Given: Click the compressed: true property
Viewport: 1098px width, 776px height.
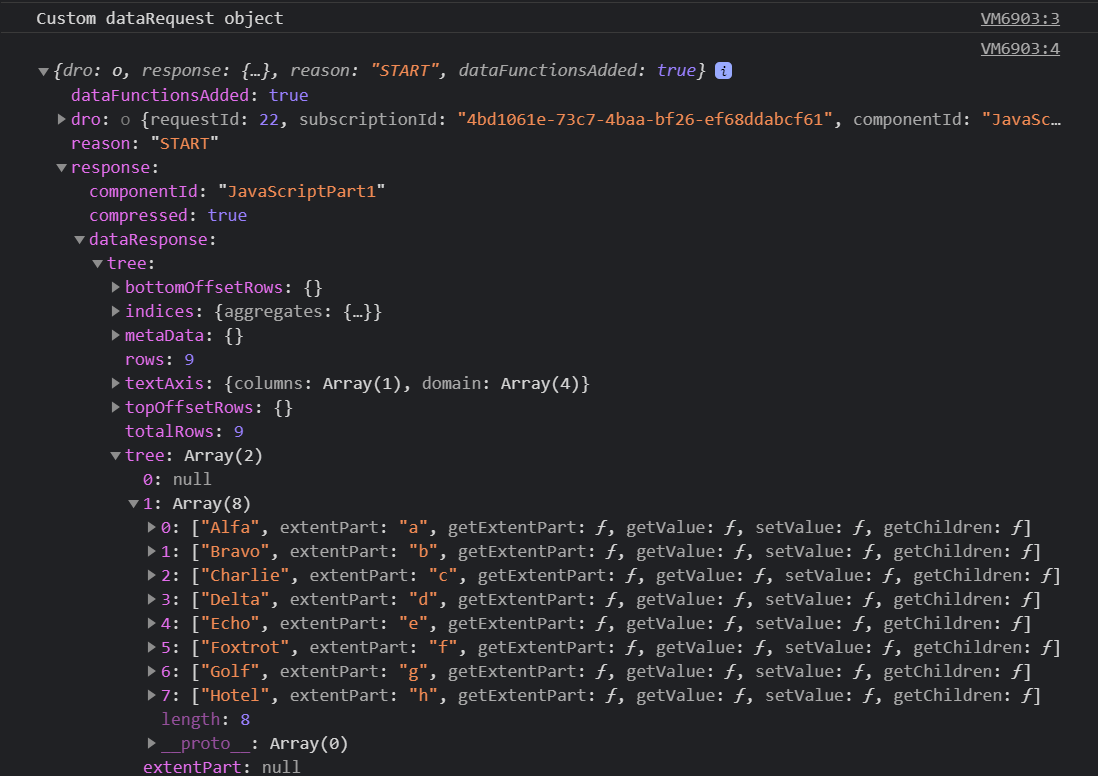Looking at the screenshot, I should 168,216.
